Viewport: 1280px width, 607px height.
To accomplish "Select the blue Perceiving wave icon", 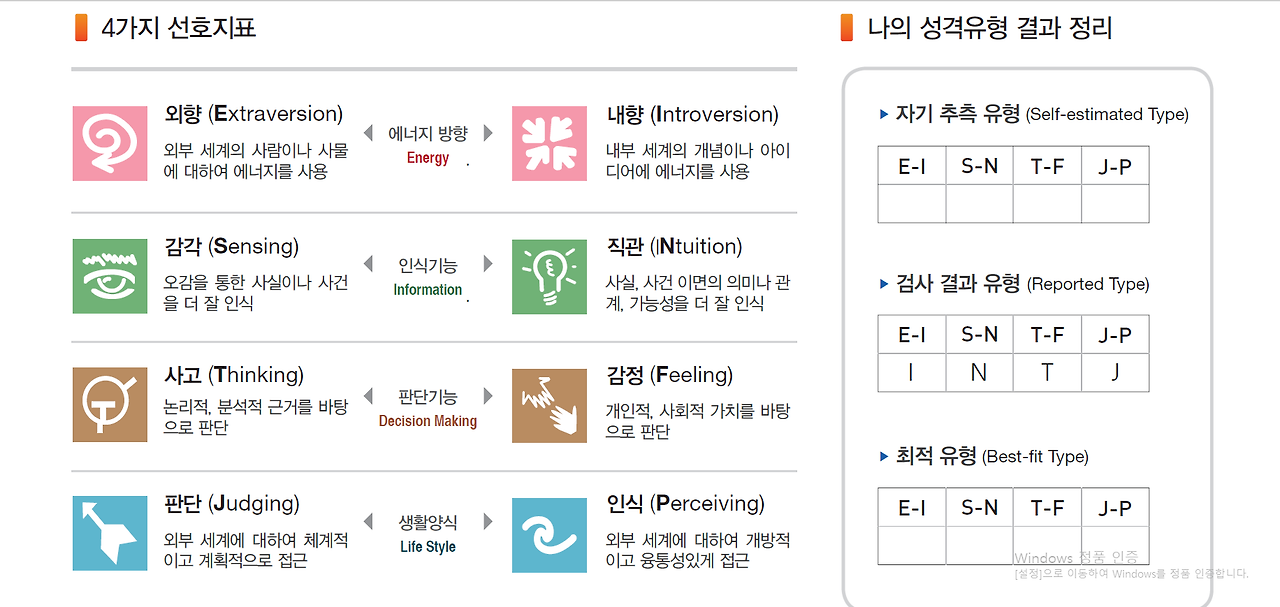I will pyautogui.click(x=549, y=534).
